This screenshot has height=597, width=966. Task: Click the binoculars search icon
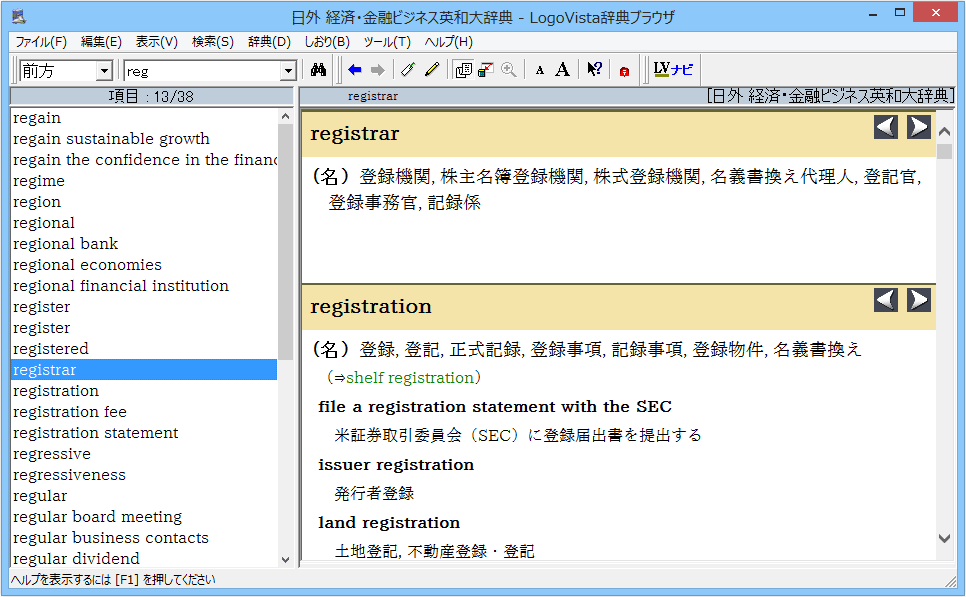318,70
